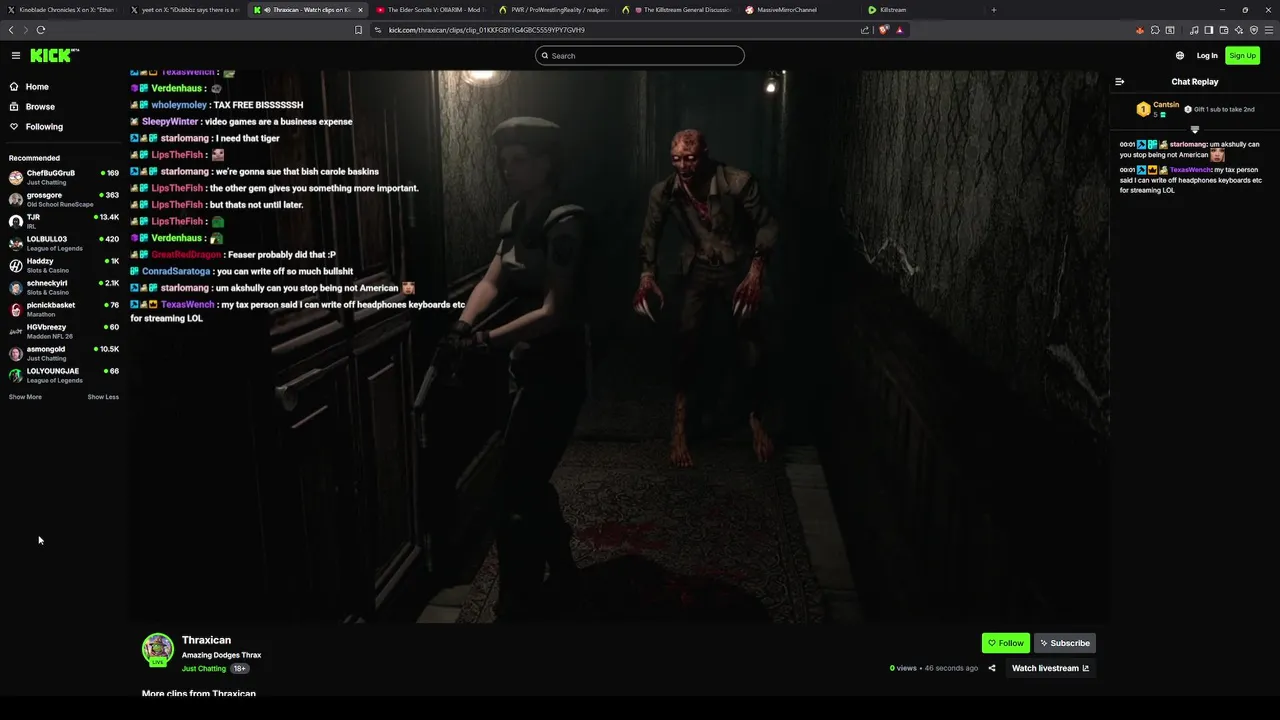Click the browser forward arrow
Viewport: 1280px width, 720px height.
(x=25, y=30)
